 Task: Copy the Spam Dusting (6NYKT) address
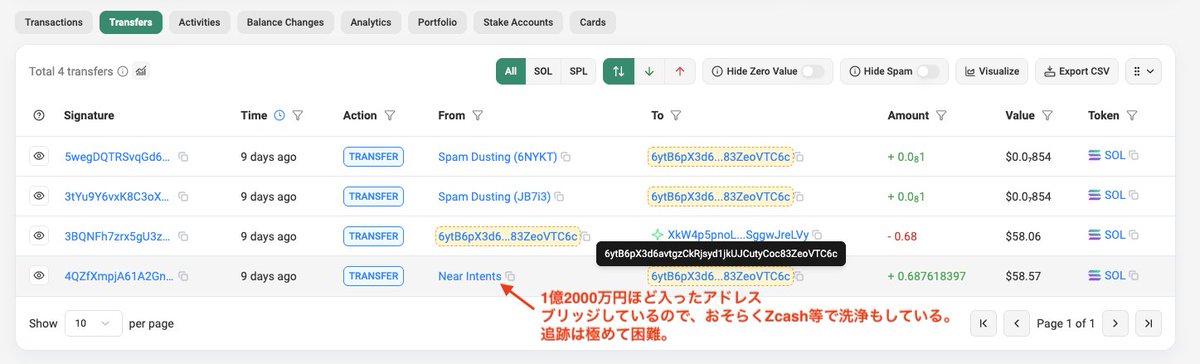(566, 157)
